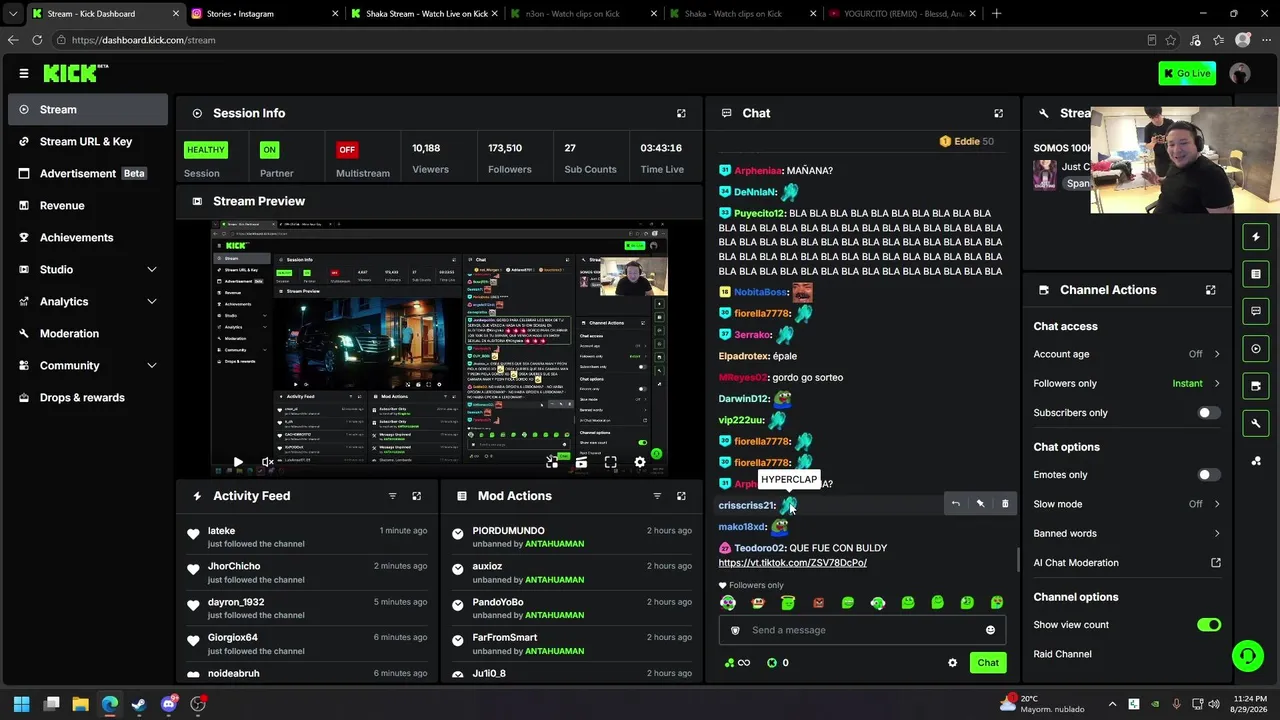This screenshot has width=1280, height=720.
Task: Send message with the Chat button
Action: tap(988, 663)
